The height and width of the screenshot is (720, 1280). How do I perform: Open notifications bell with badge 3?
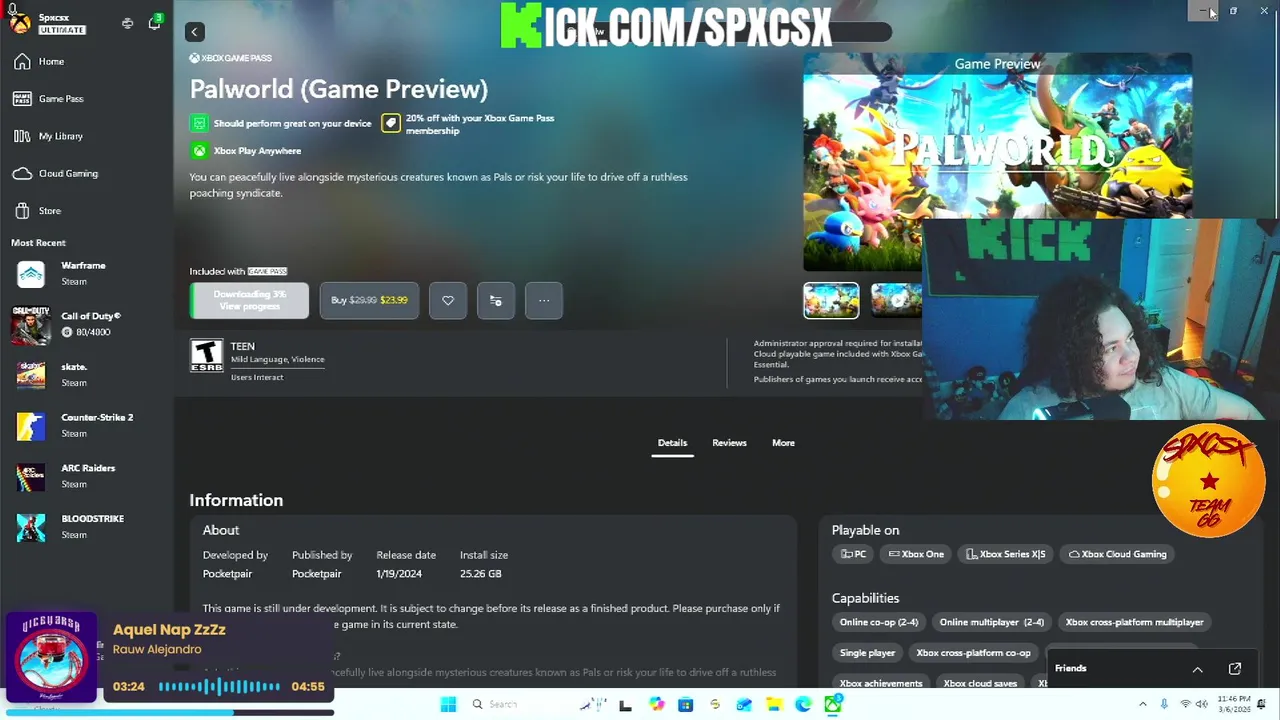coord(155,22)
